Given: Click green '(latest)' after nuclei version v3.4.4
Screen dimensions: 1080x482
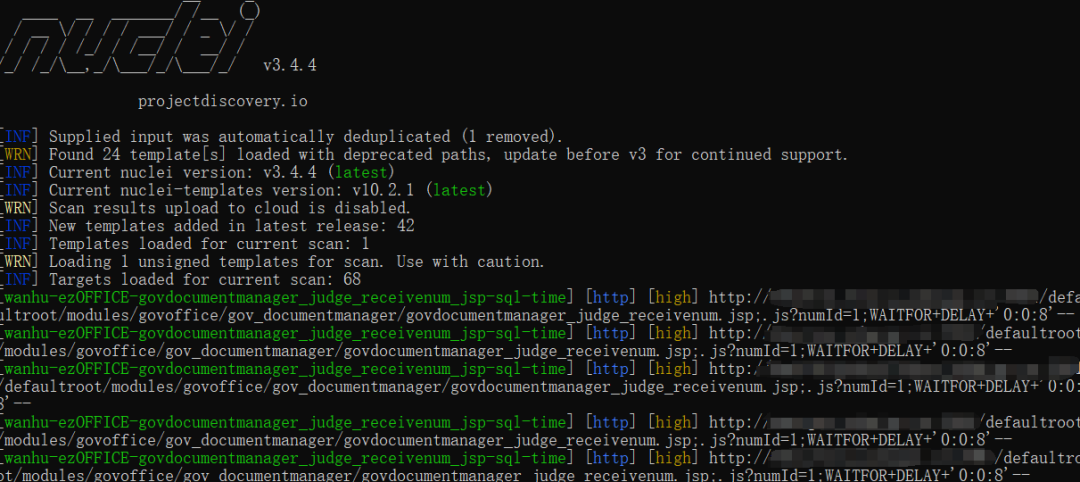Looking at the screenshot, I should pos(362,172).
